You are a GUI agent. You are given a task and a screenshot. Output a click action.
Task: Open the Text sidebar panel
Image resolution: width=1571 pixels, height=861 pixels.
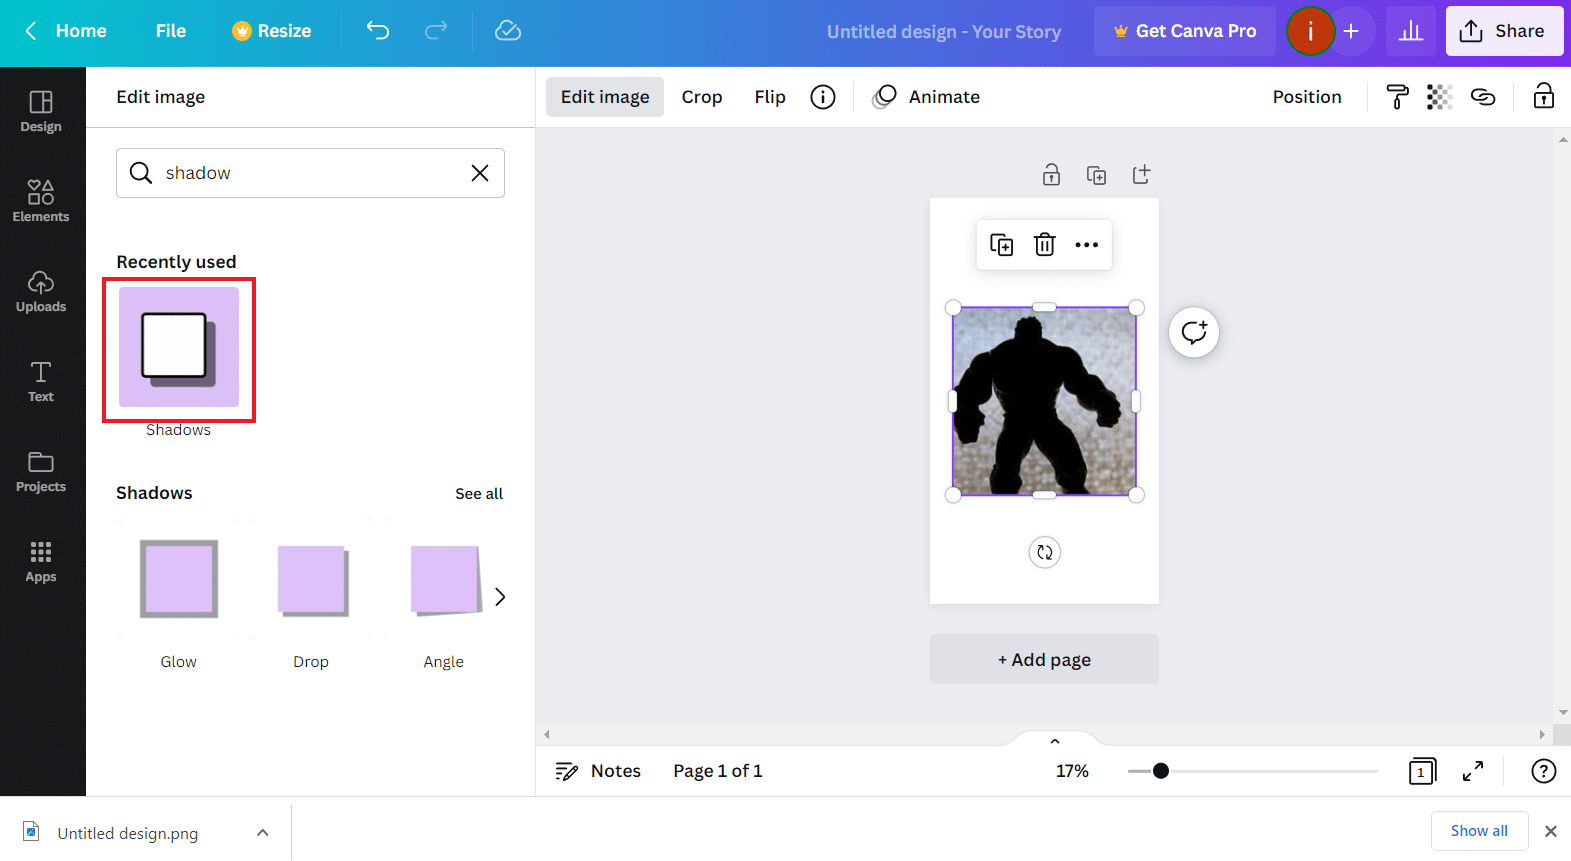tap(41, 381)
